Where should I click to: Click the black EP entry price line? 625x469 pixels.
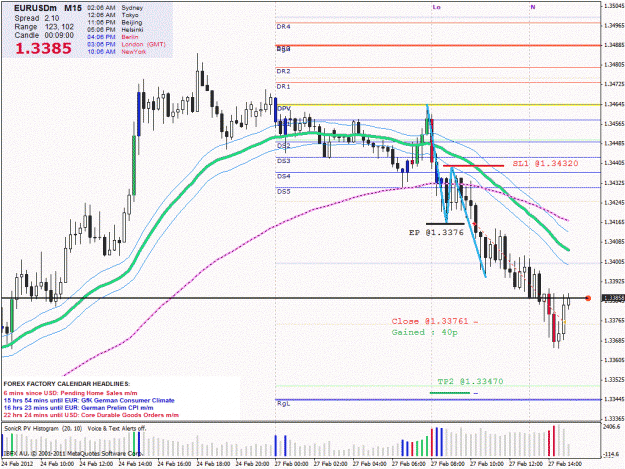point(445,224)
